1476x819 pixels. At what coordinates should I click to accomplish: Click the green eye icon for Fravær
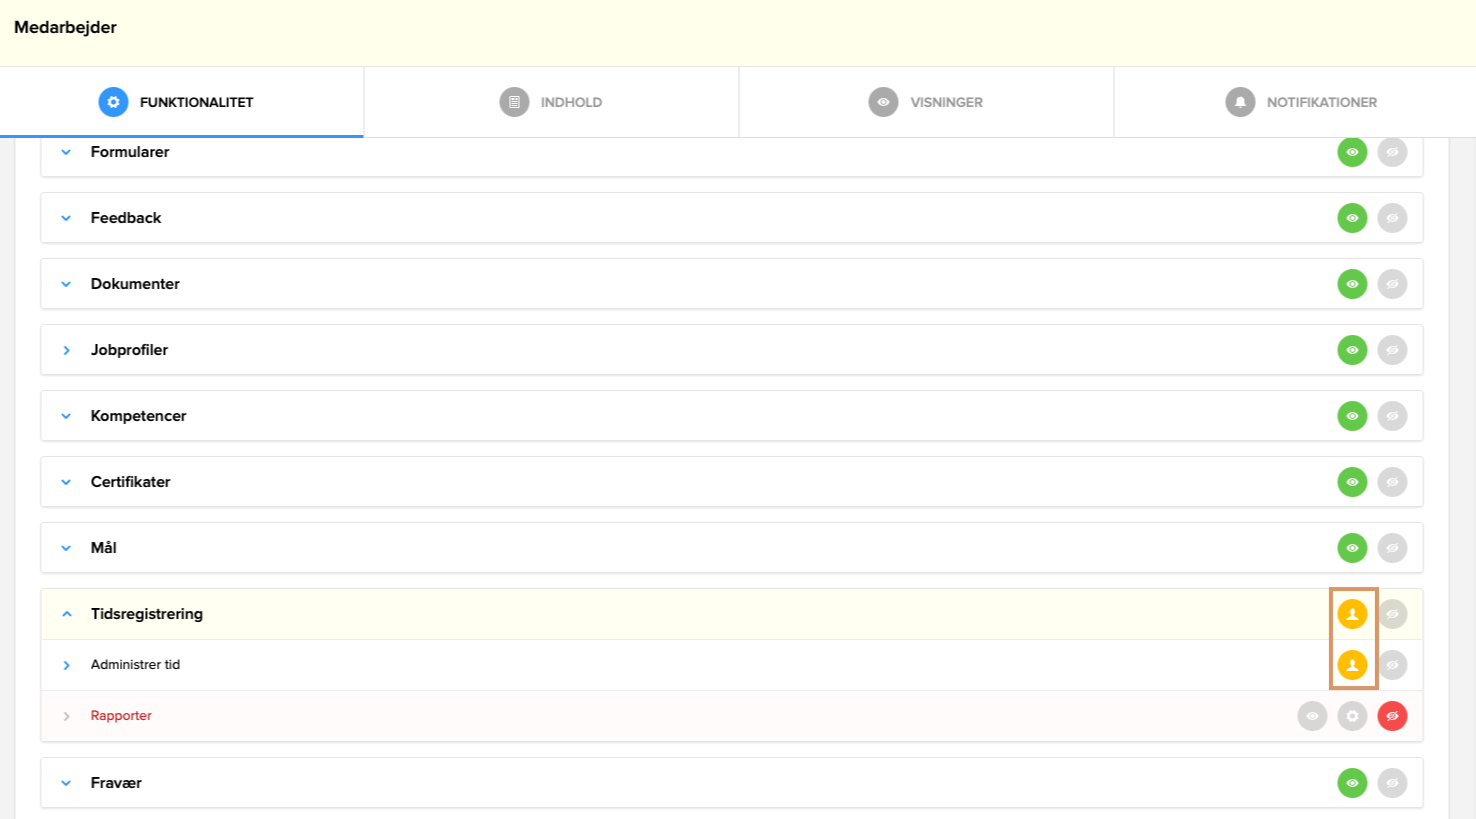[x=1352, y=783]
